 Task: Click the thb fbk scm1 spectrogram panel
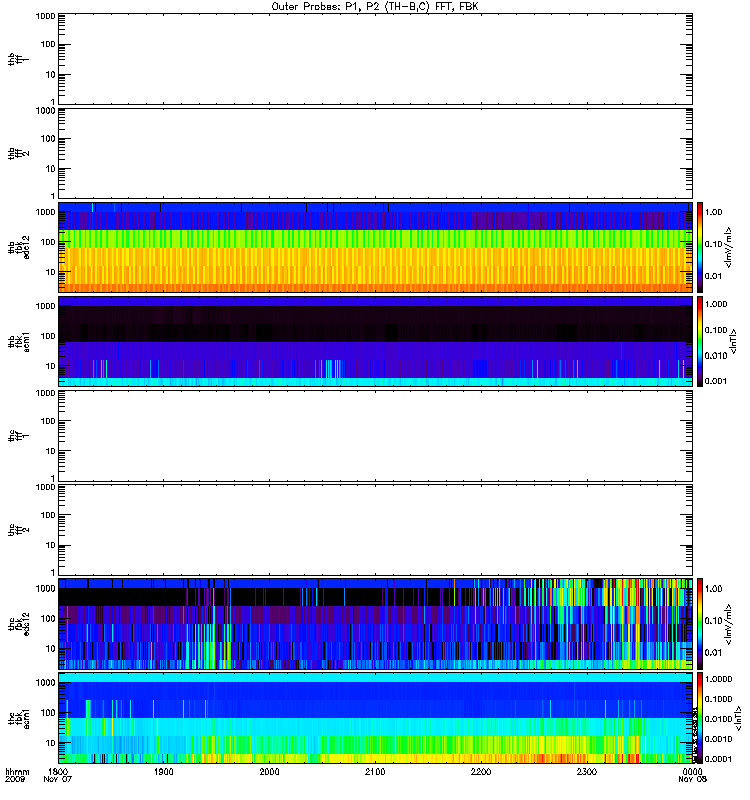[376, 341]
